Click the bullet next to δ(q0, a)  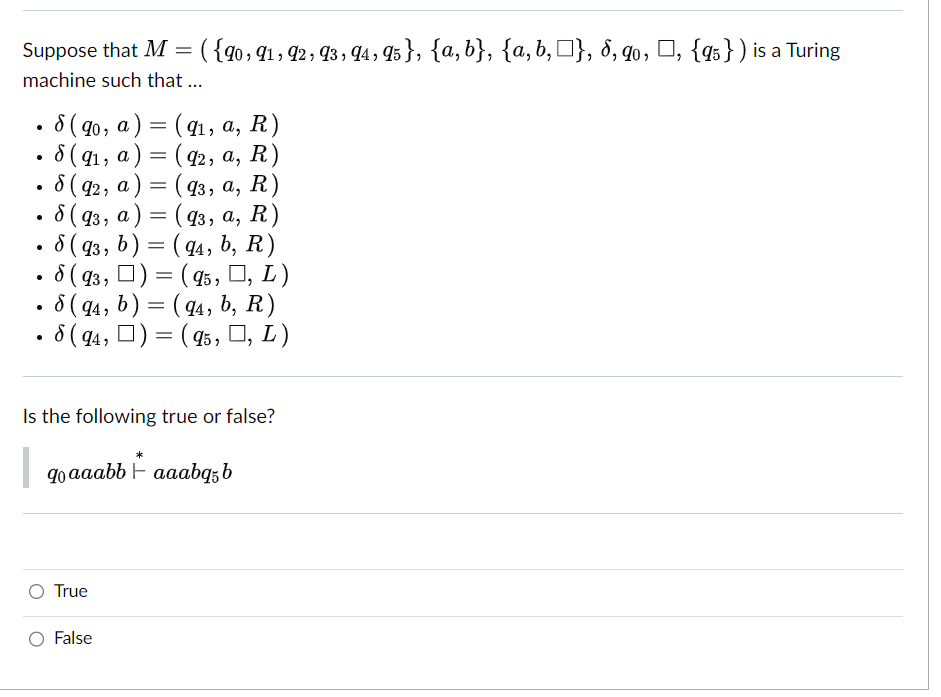(x=38, y=126)
